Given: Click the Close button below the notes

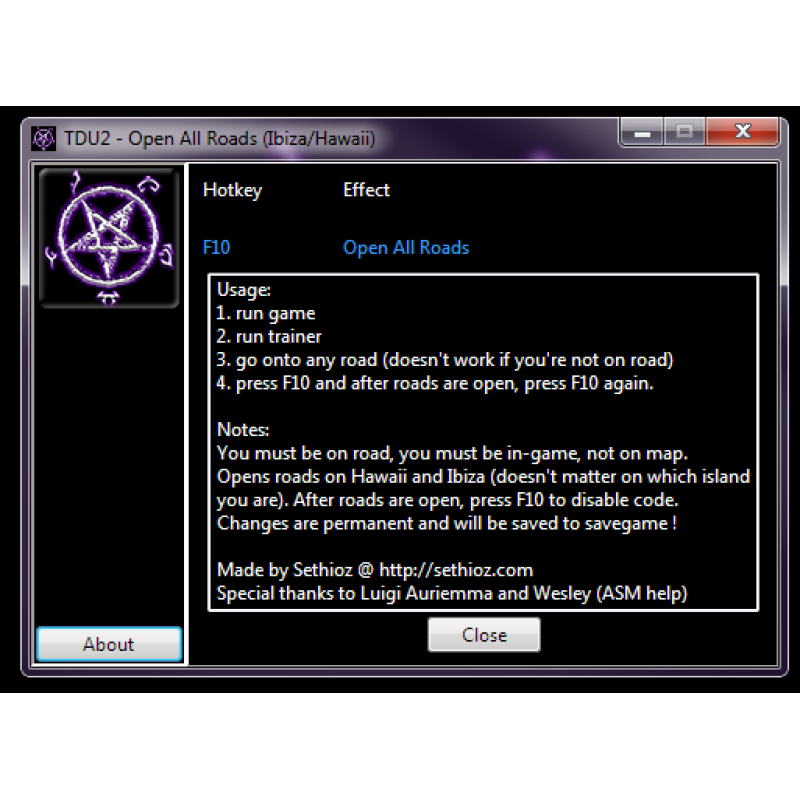Looking at the screenshot, I should 484,635.
